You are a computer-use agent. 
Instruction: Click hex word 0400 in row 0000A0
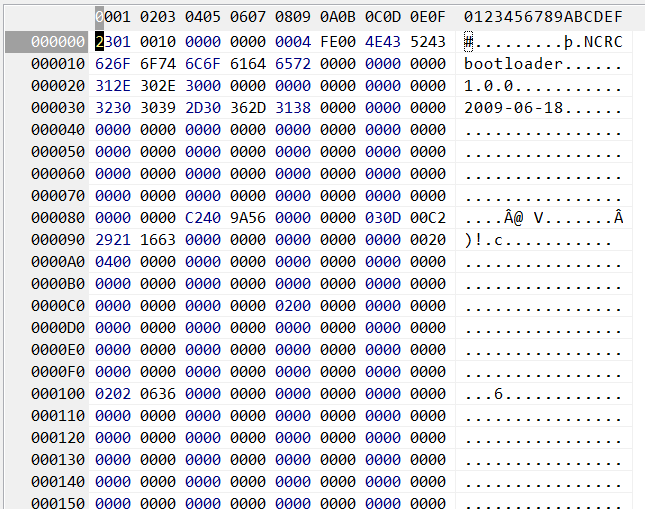113,262
